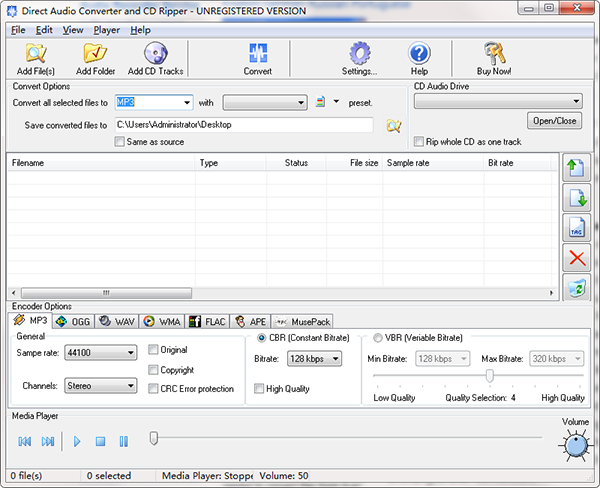
Task: Switch to the WAV encoder tab
Action: [x=117, y=322]
